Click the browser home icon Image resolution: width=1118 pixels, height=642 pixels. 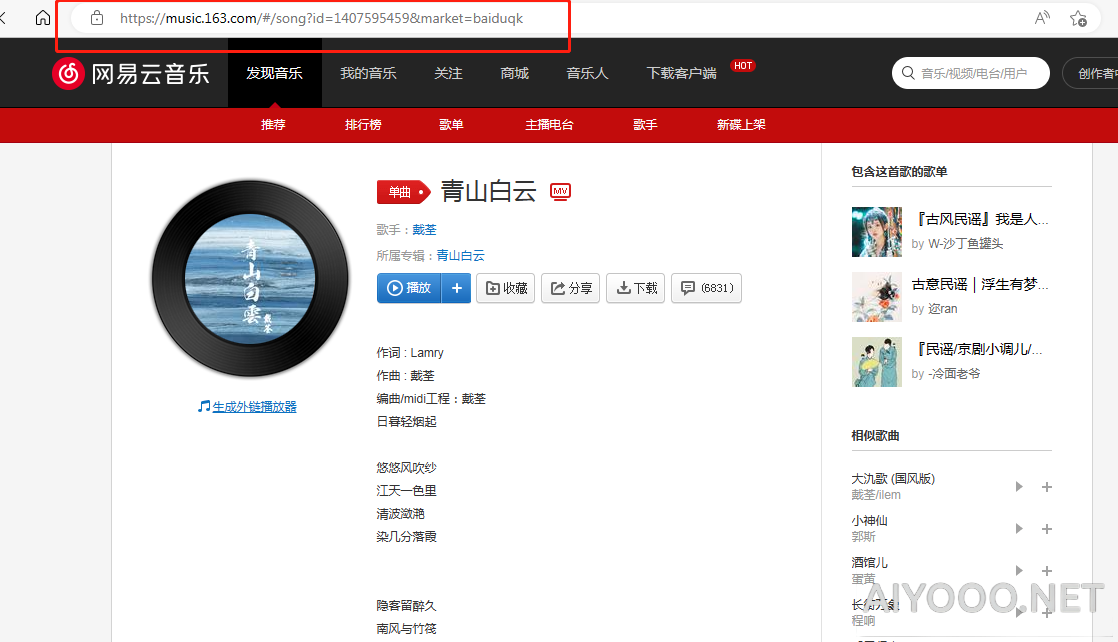43,18
